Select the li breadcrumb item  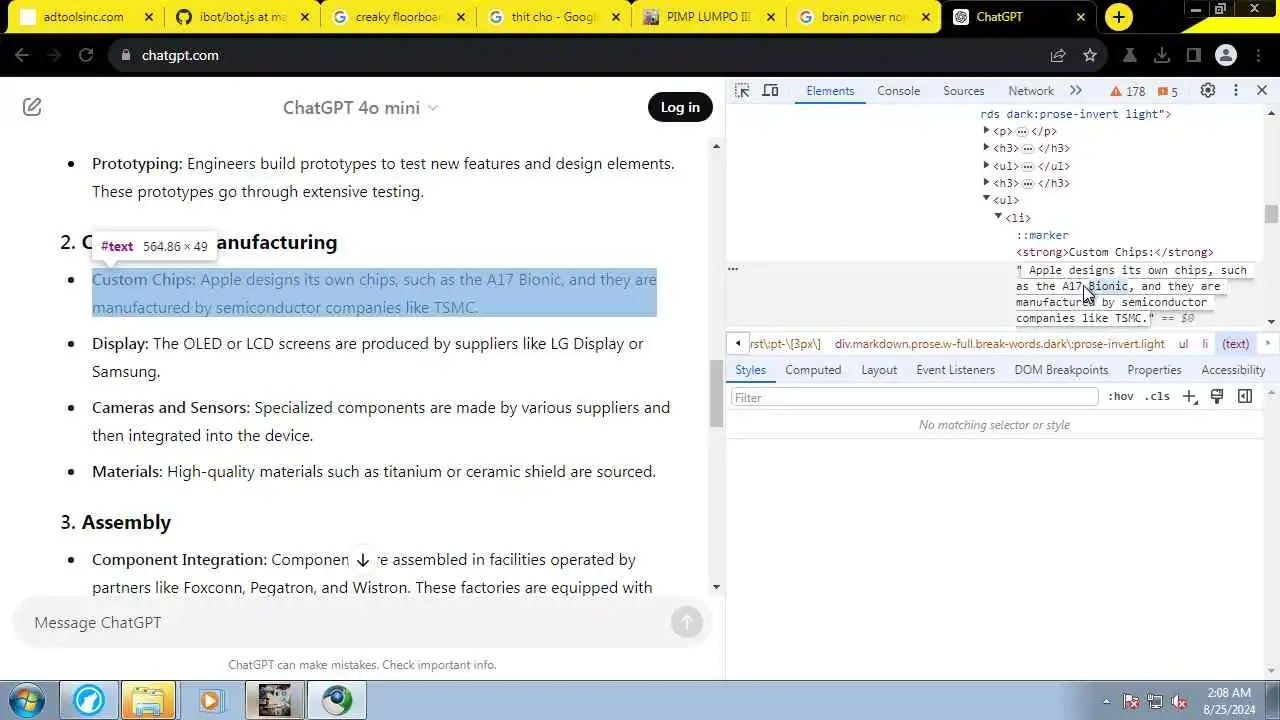click(x=1205, y=343)
